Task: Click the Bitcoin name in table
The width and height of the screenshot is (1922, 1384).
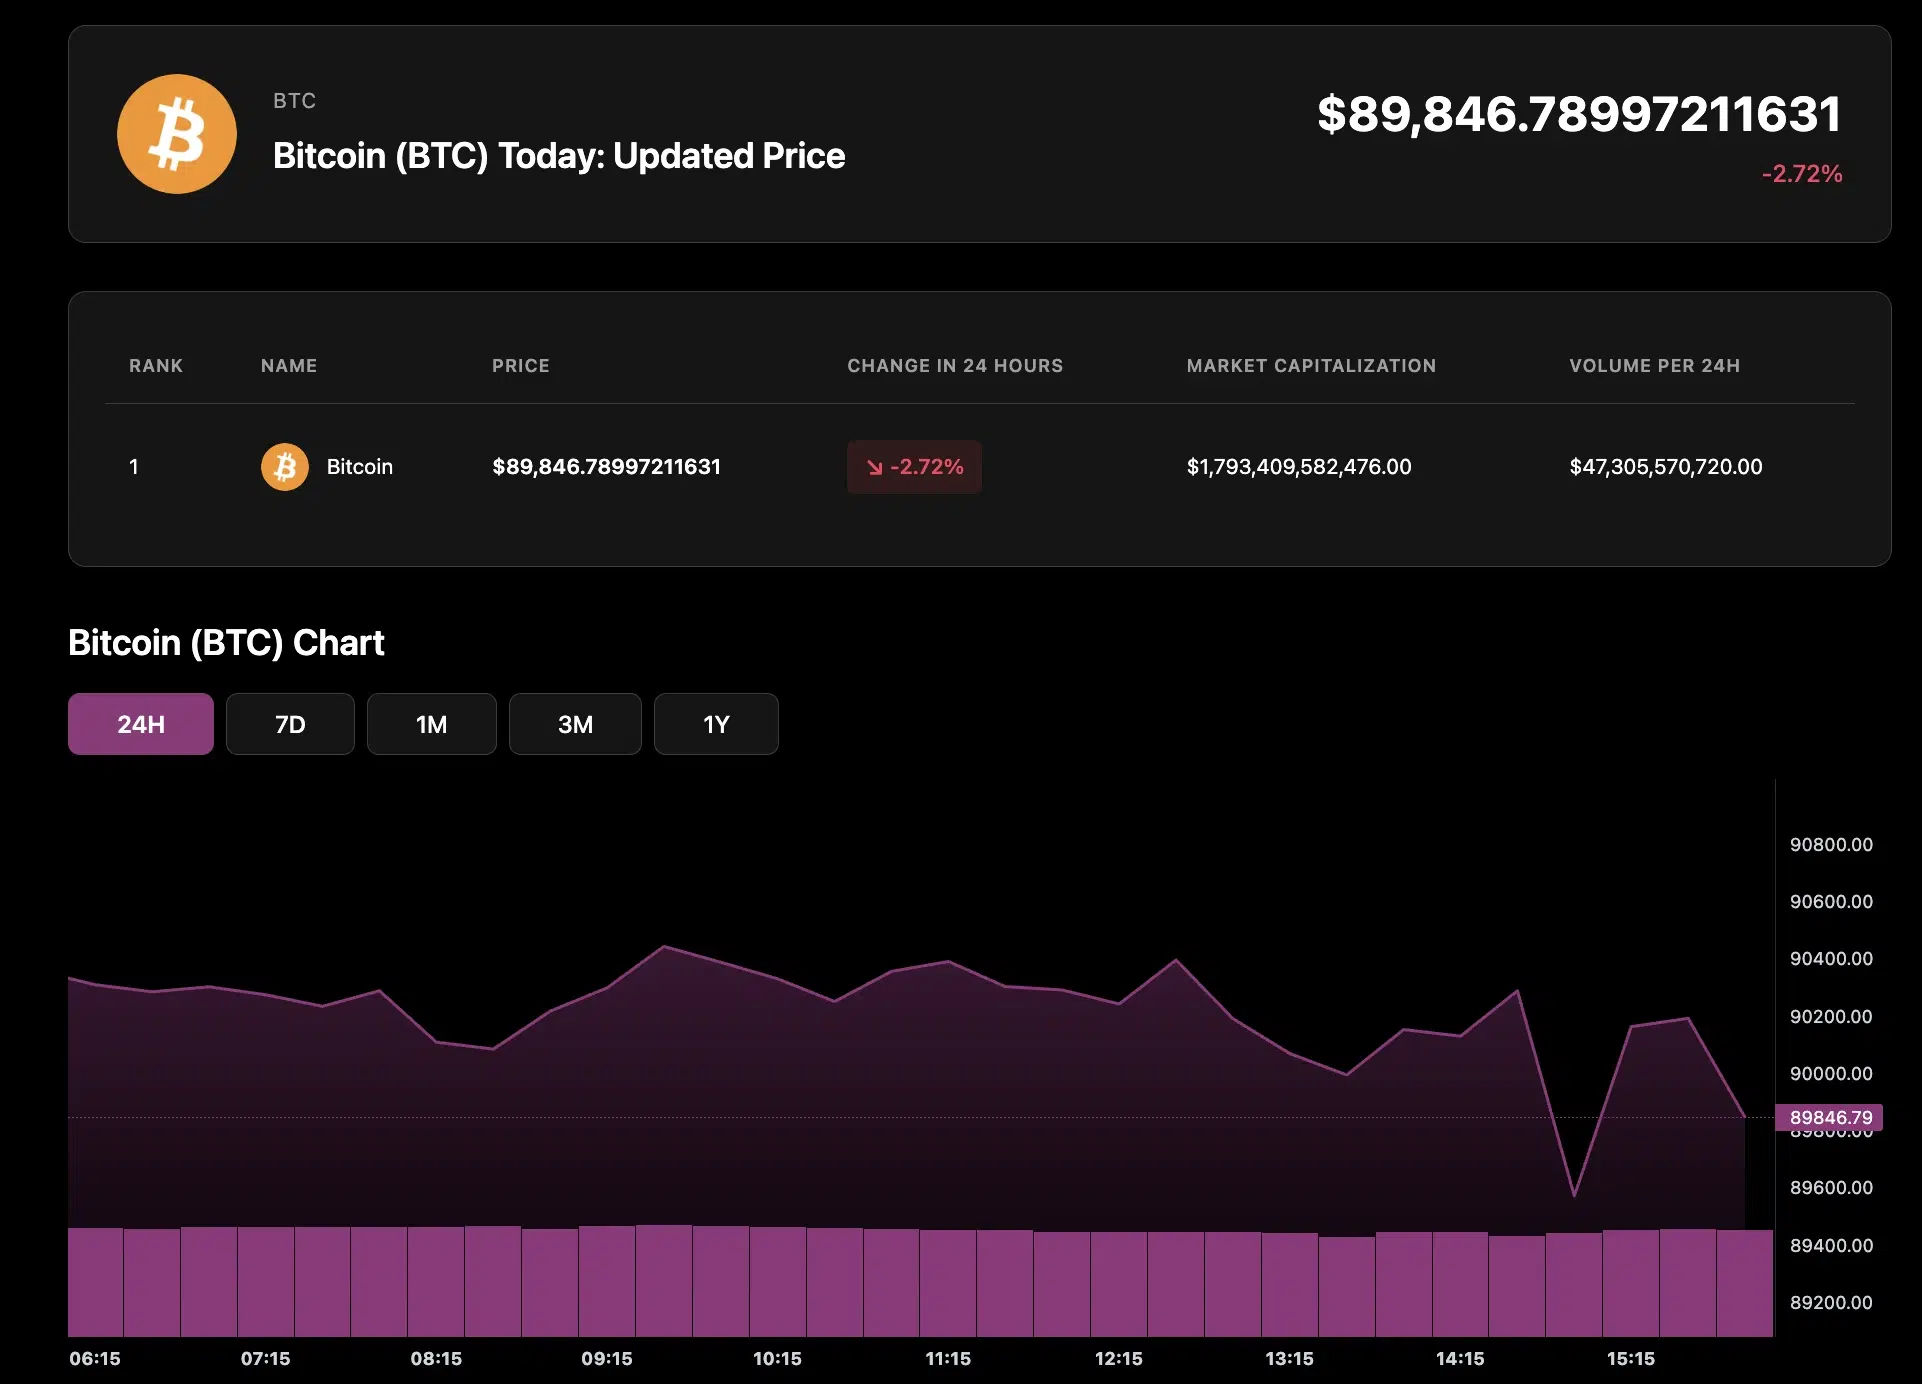Action: (x=359, y=467)
